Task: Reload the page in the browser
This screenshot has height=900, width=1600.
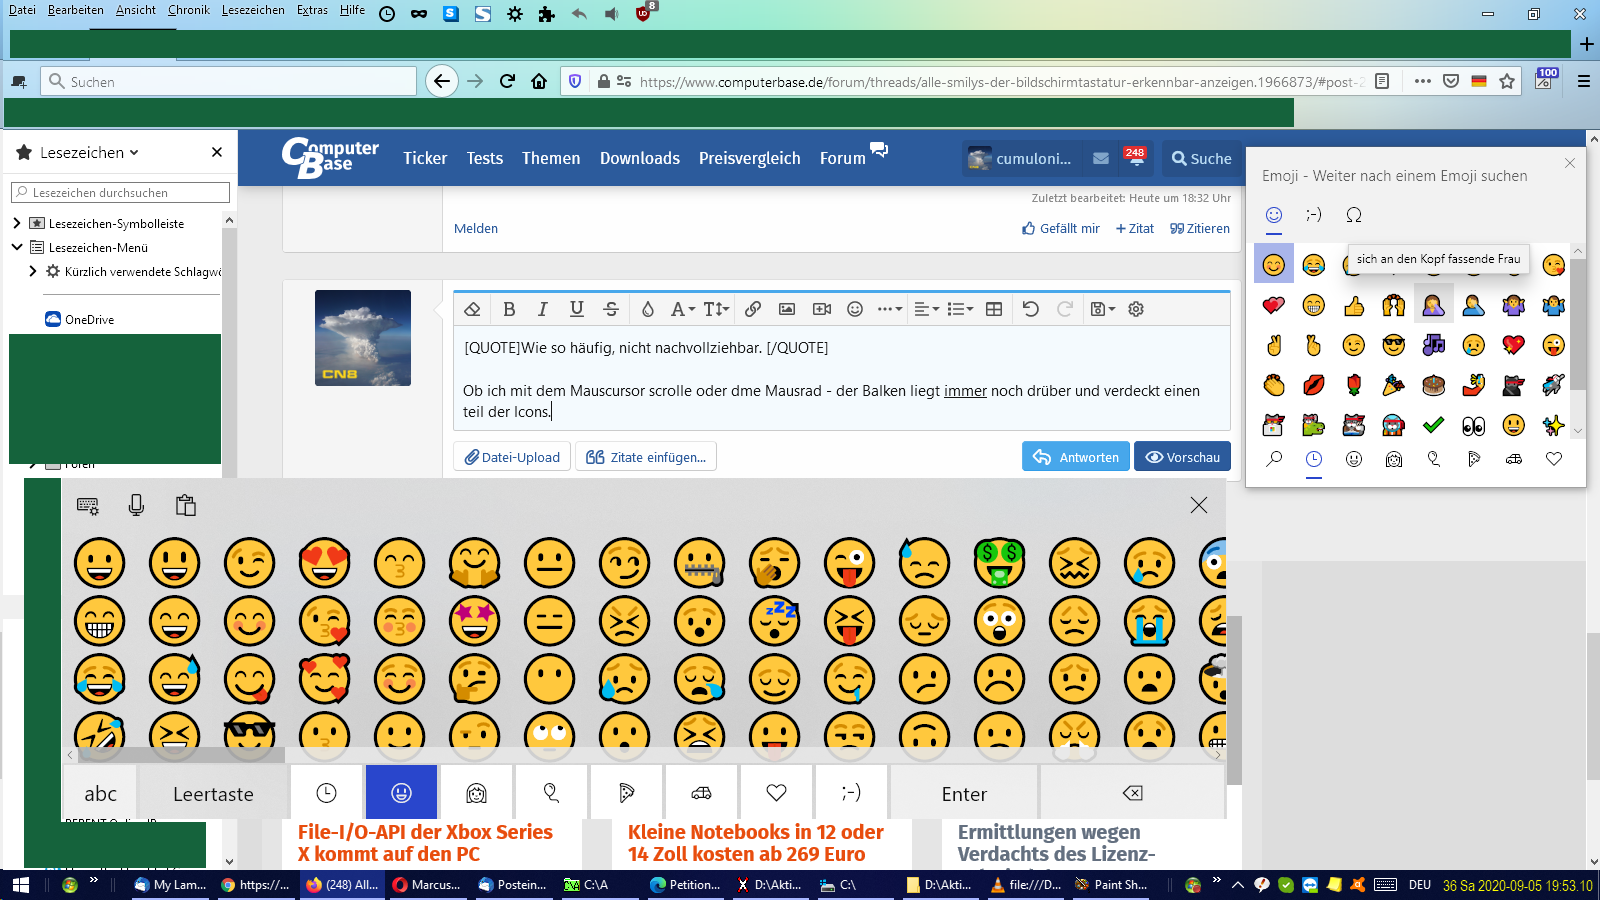Action: pyautogui.click(x=507, y=81)
